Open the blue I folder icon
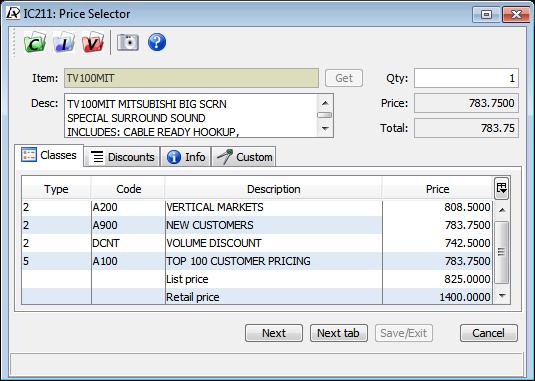The image size is (535, 381). pos(64,42)
